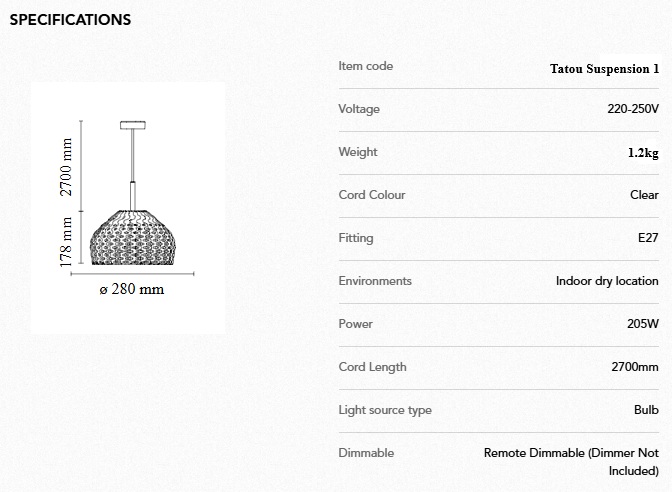The height and width of the screenshot is (492, 672).
Task: Click the 1.2kg weight value
Action: click(x=643, y=153)
